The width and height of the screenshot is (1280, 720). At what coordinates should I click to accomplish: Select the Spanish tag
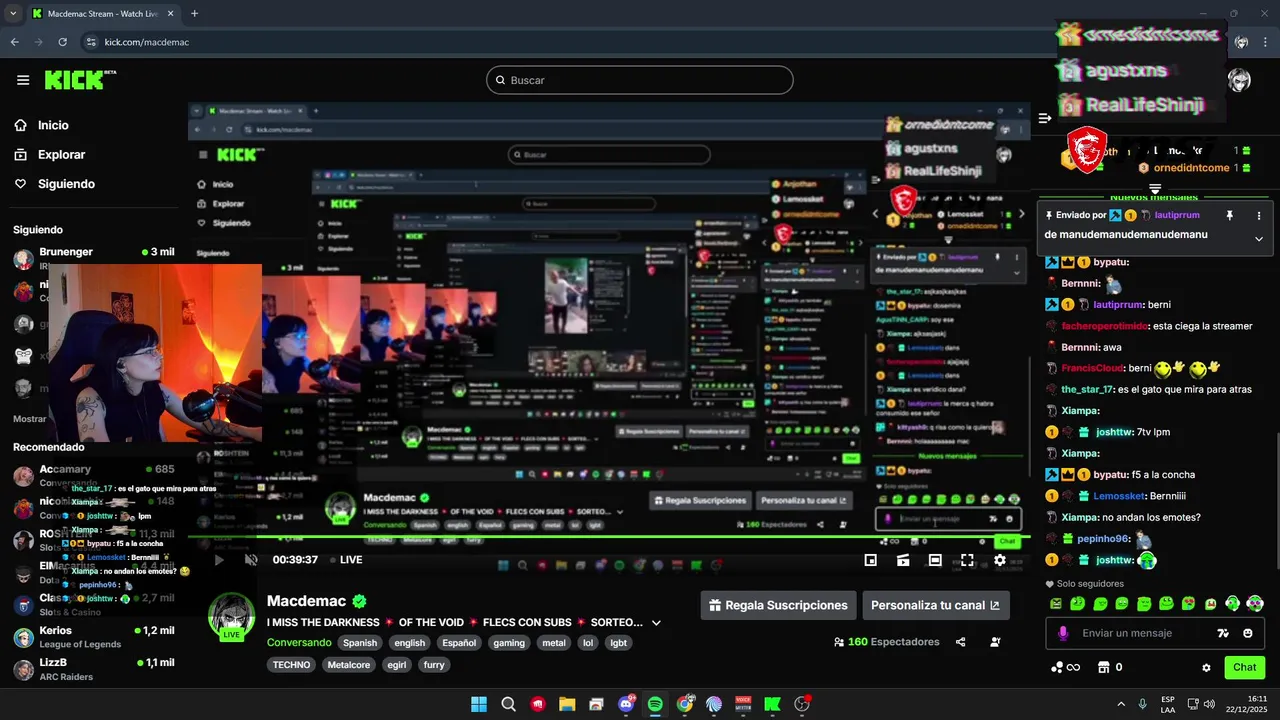[x=360, y=643]
